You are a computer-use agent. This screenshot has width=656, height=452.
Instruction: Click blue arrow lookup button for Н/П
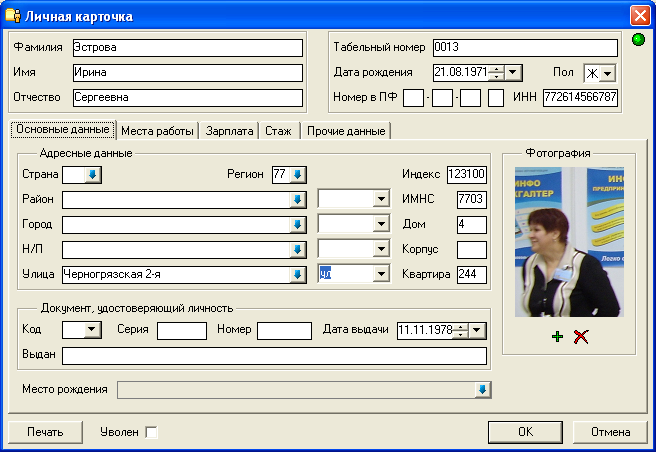click(297, 250)
